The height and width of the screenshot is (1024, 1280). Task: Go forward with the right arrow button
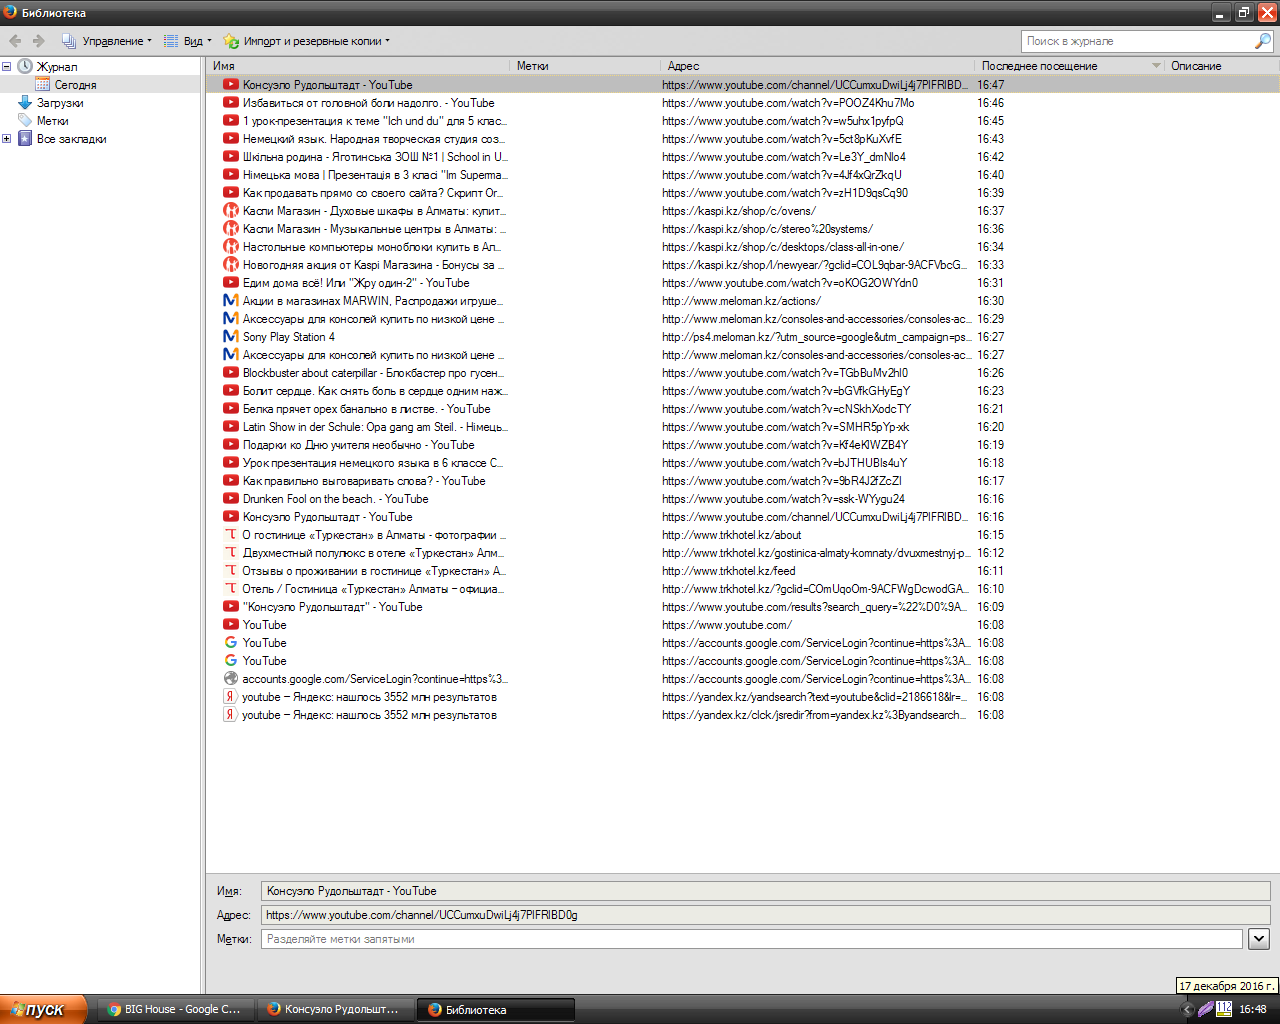click(39, 41)
